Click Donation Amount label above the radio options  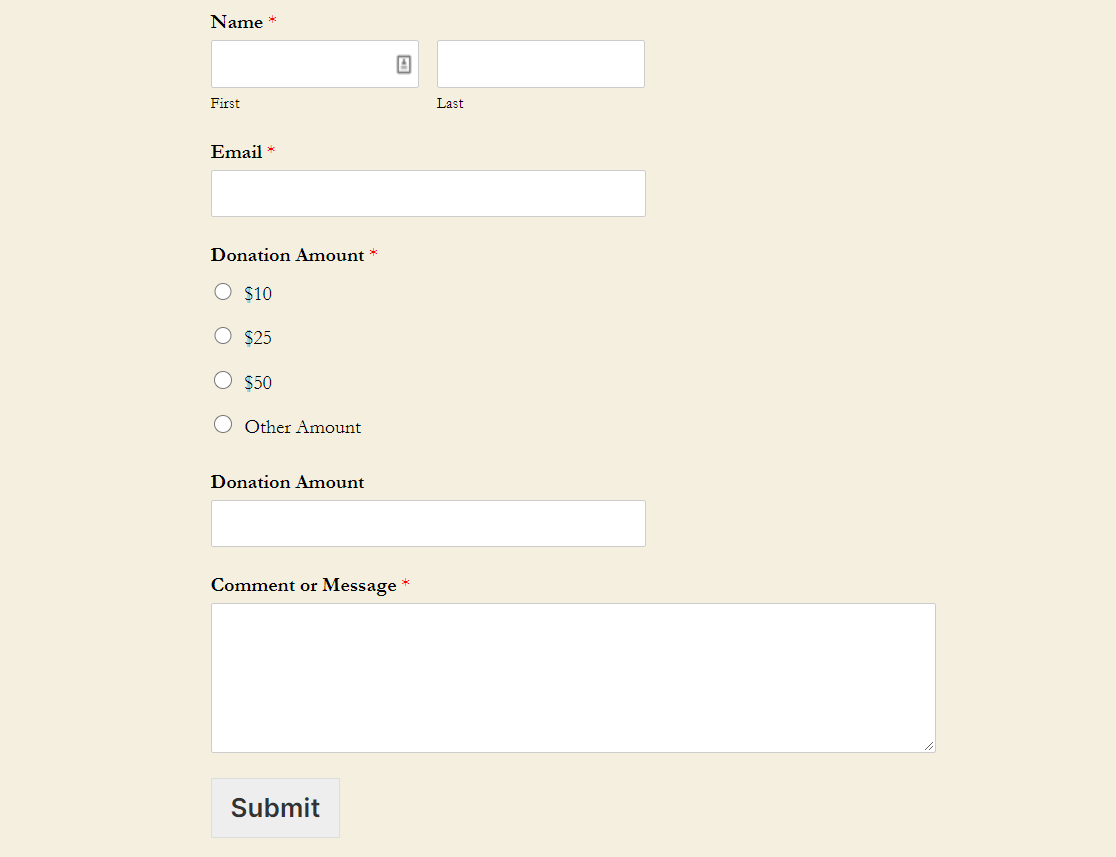(287, 255)
